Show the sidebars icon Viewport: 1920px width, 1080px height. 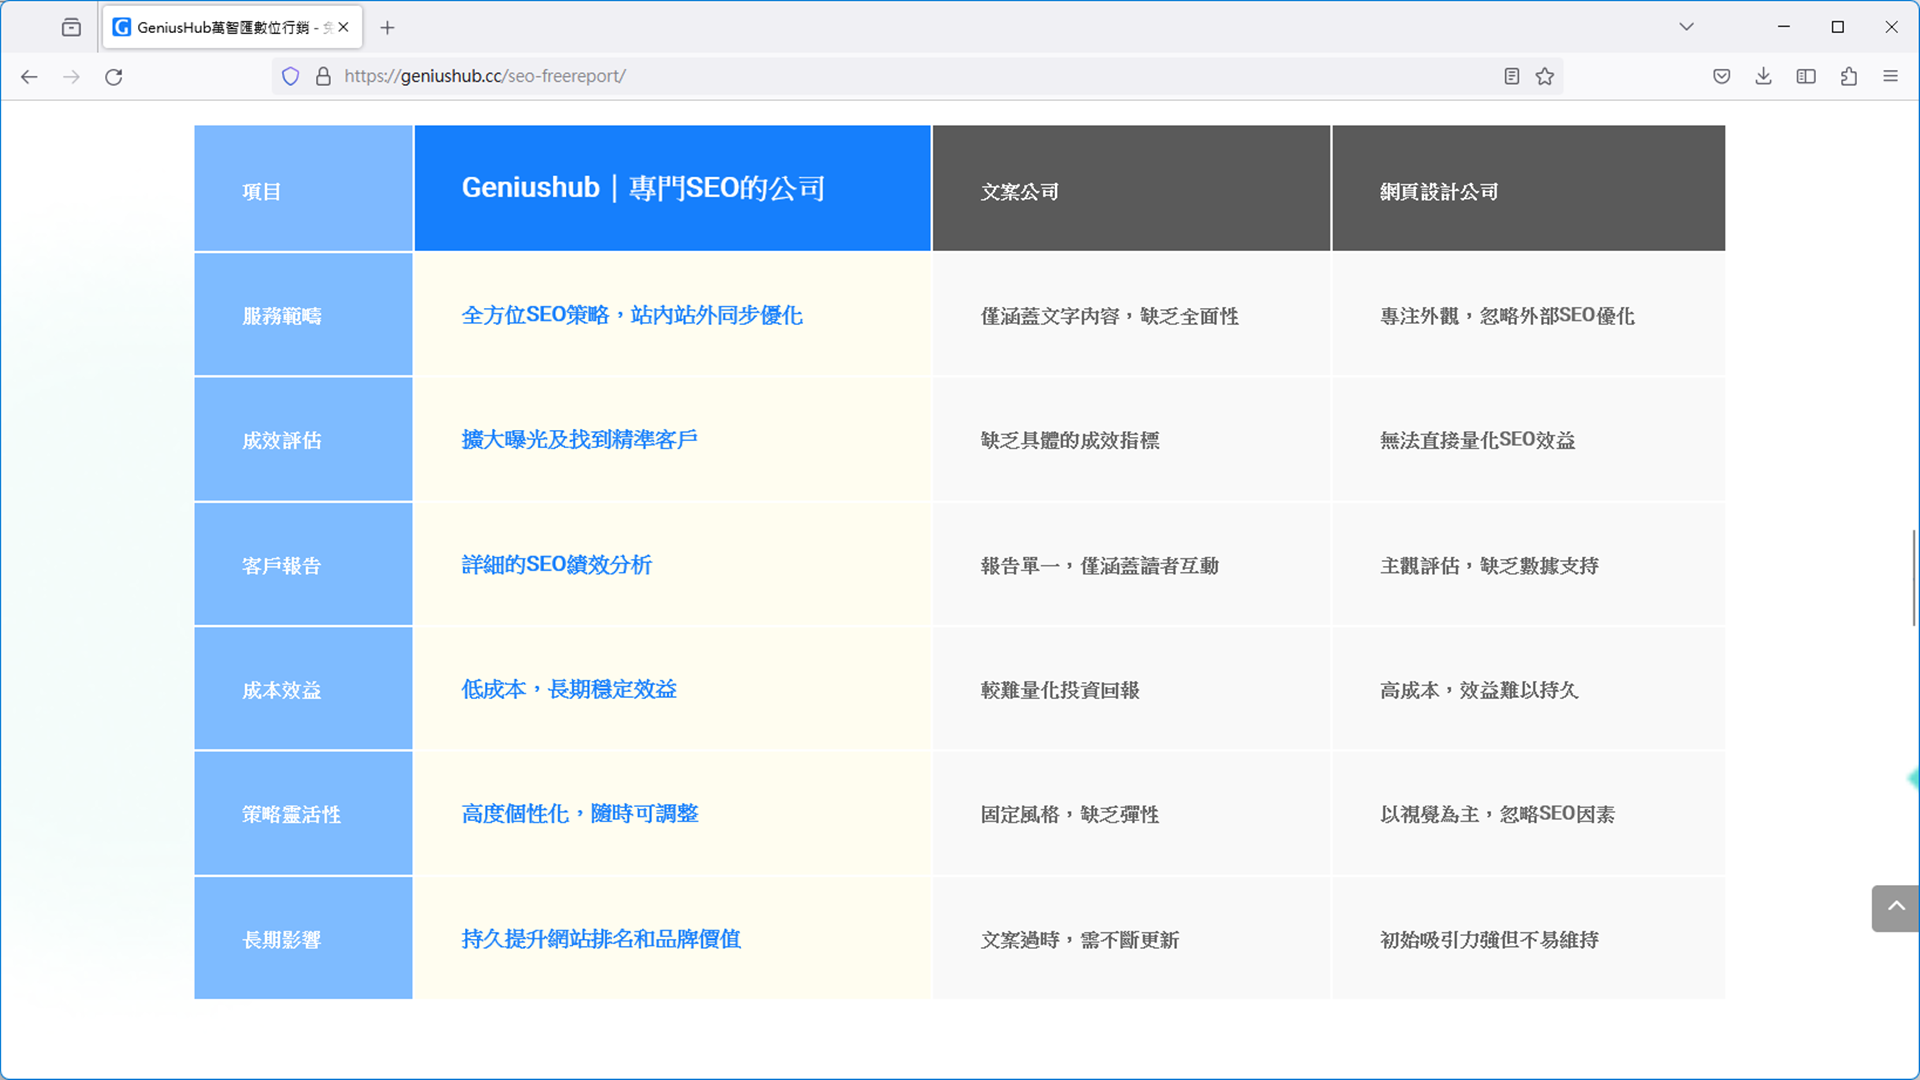[x=1806, y=76]
